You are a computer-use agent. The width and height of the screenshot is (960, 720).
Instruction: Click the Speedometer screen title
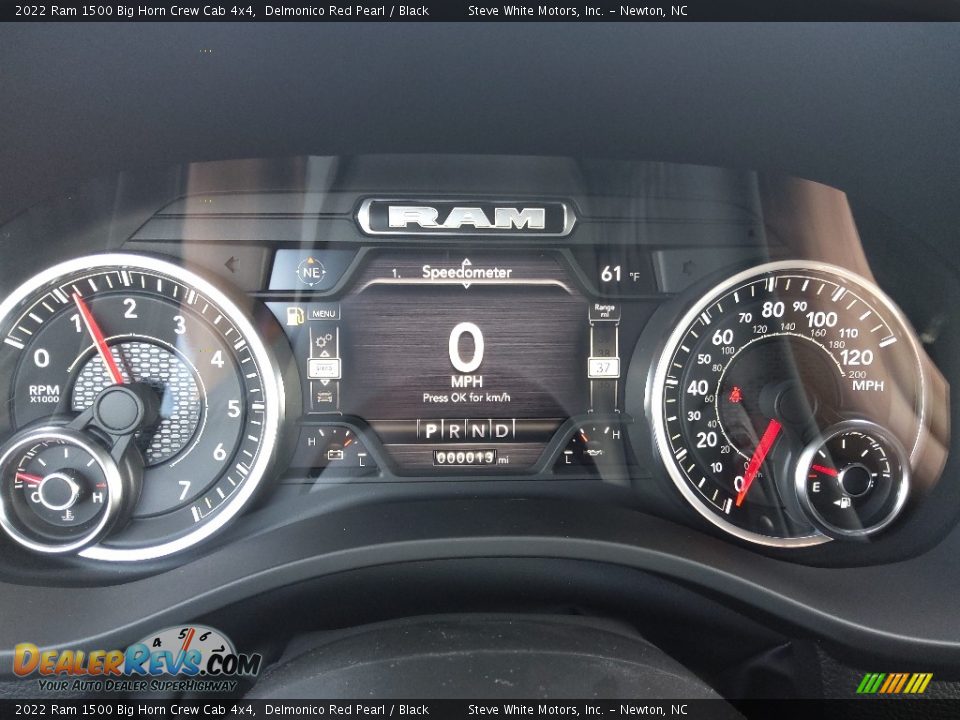466,272
